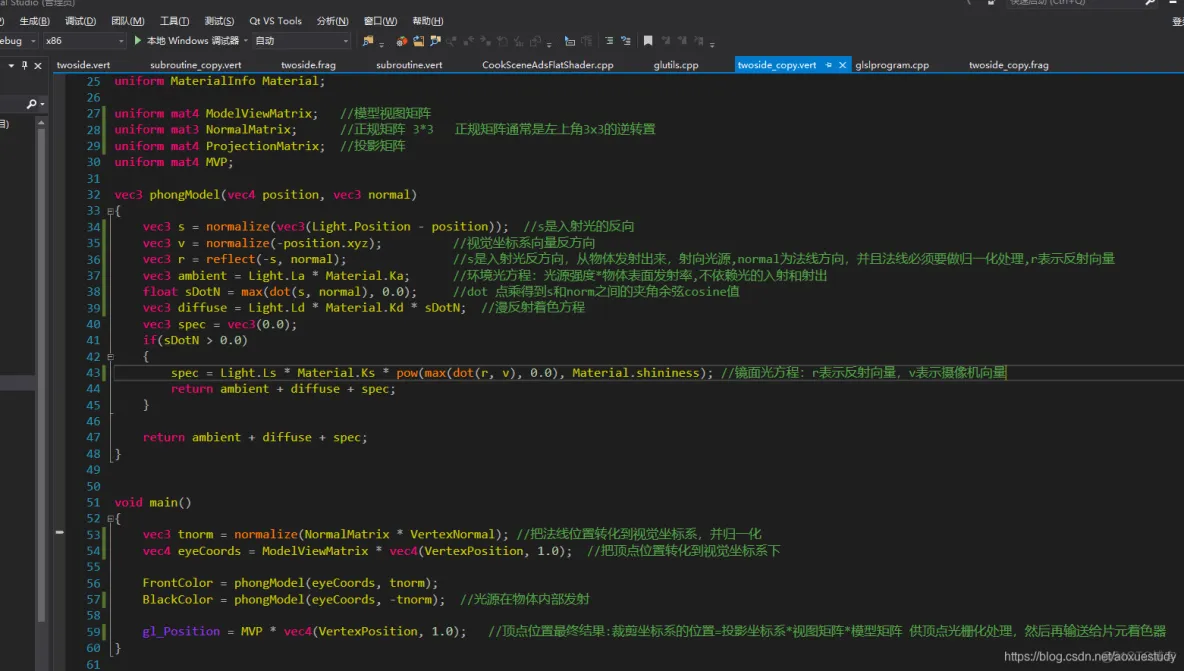
Task: Click the 'vec3 phongModel' signature on line 32
Action: click(265, 195)
